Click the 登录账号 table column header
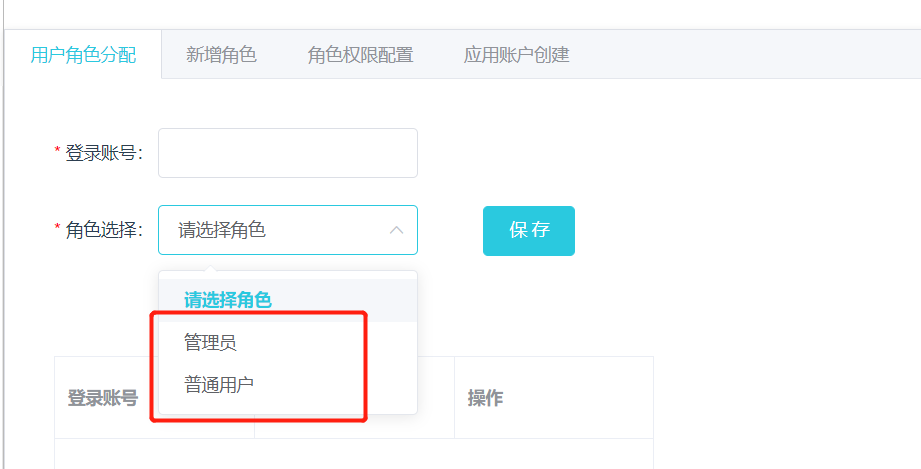Screen dimensions: 921x469 102,398
